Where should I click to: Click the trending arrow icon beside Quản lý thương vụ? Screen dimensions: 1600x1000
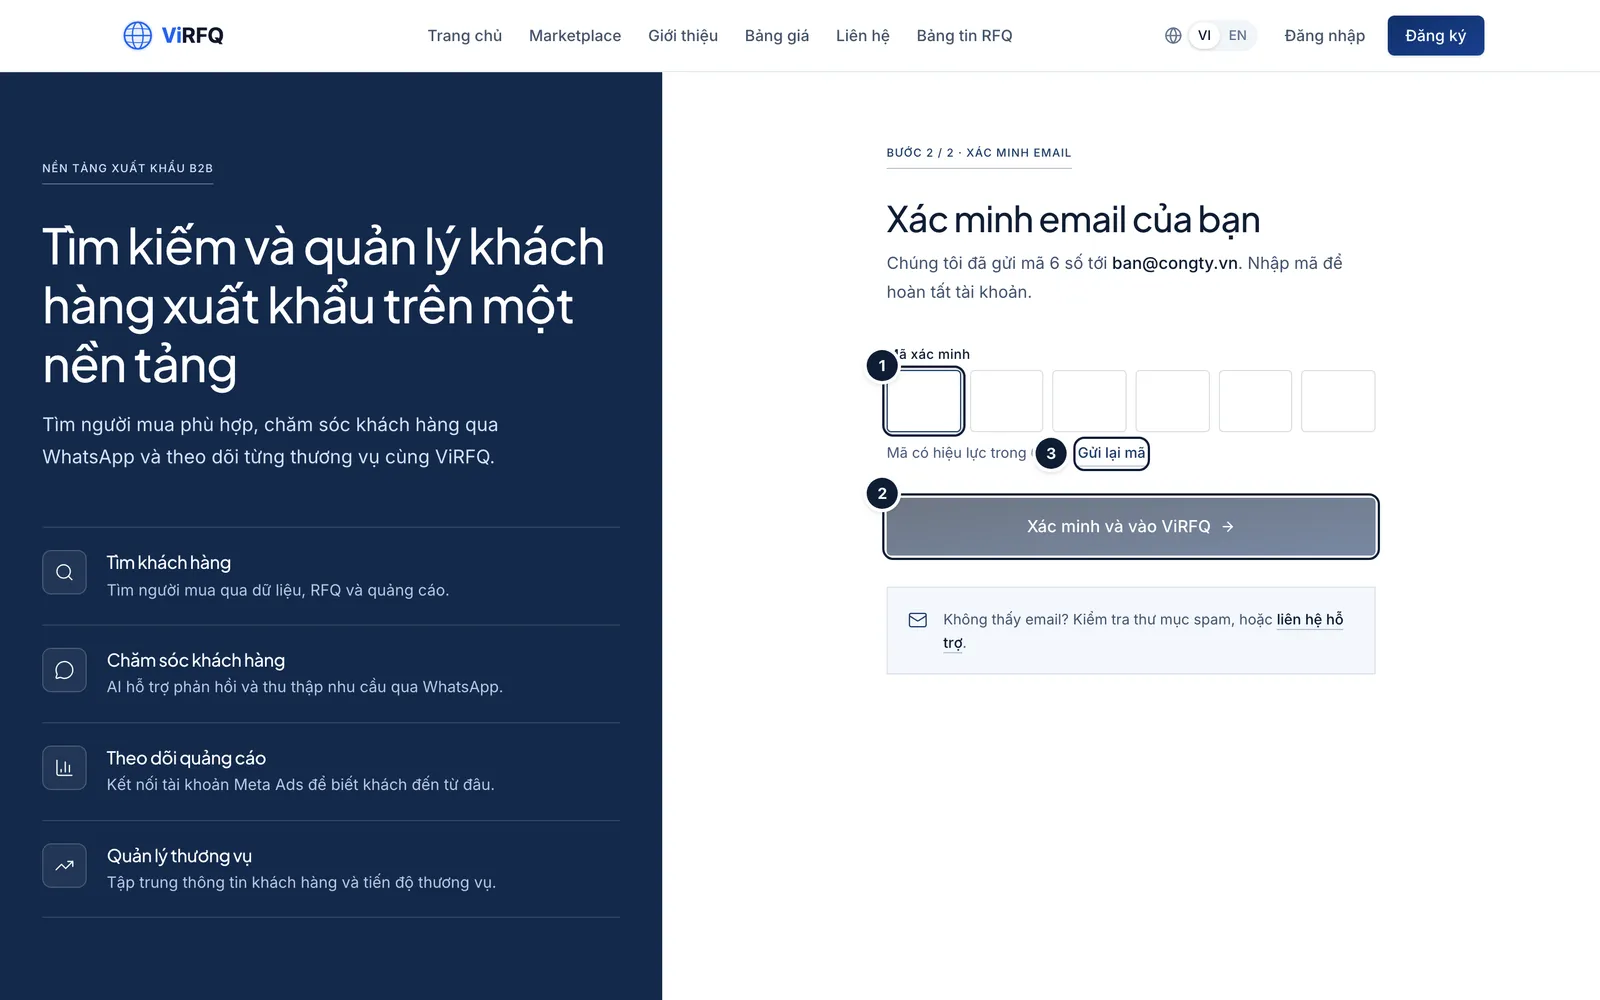(x=64, y=866)
